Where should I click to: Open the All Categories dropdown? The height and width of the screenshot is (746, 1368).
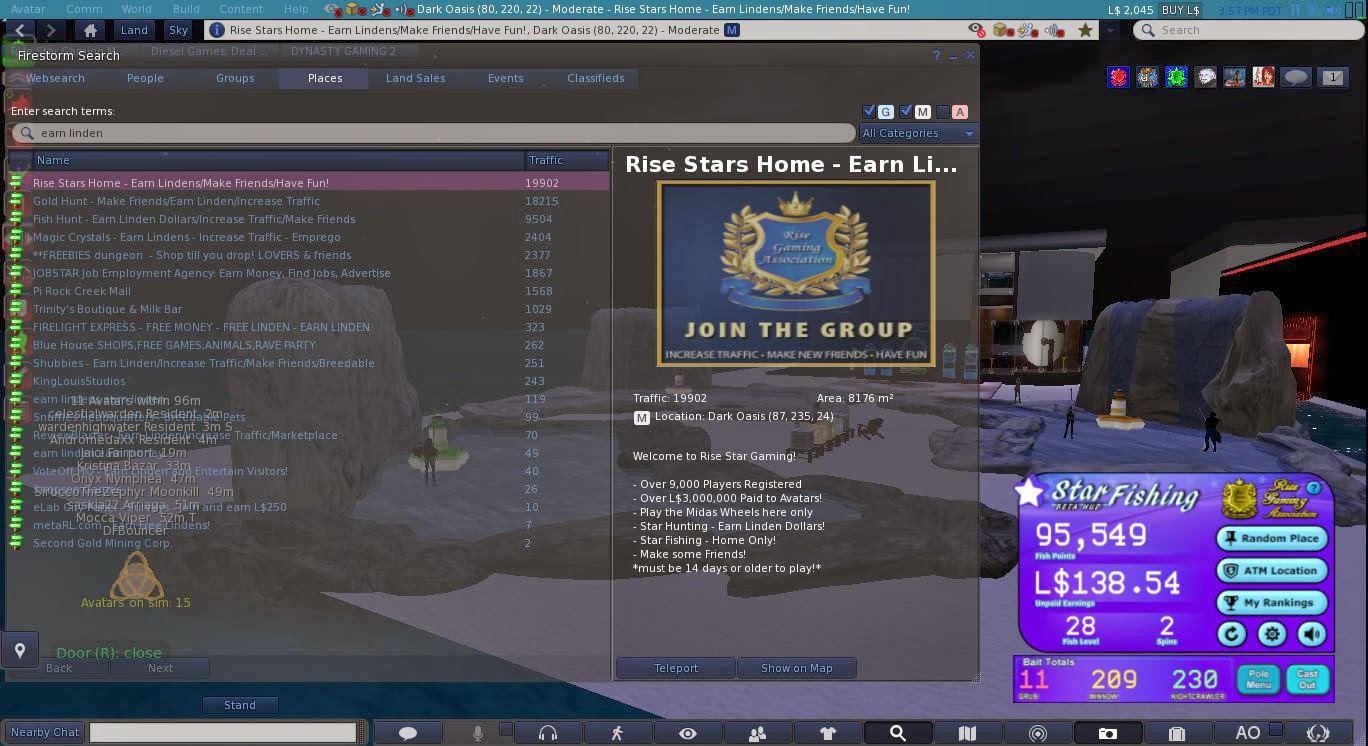pyautogui.click(x=917, y=133)
